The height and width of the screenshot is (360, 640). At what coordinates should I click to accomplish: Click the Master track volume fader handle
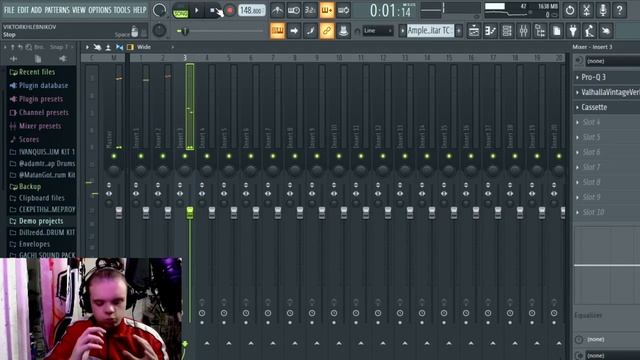tap(119, 212)
